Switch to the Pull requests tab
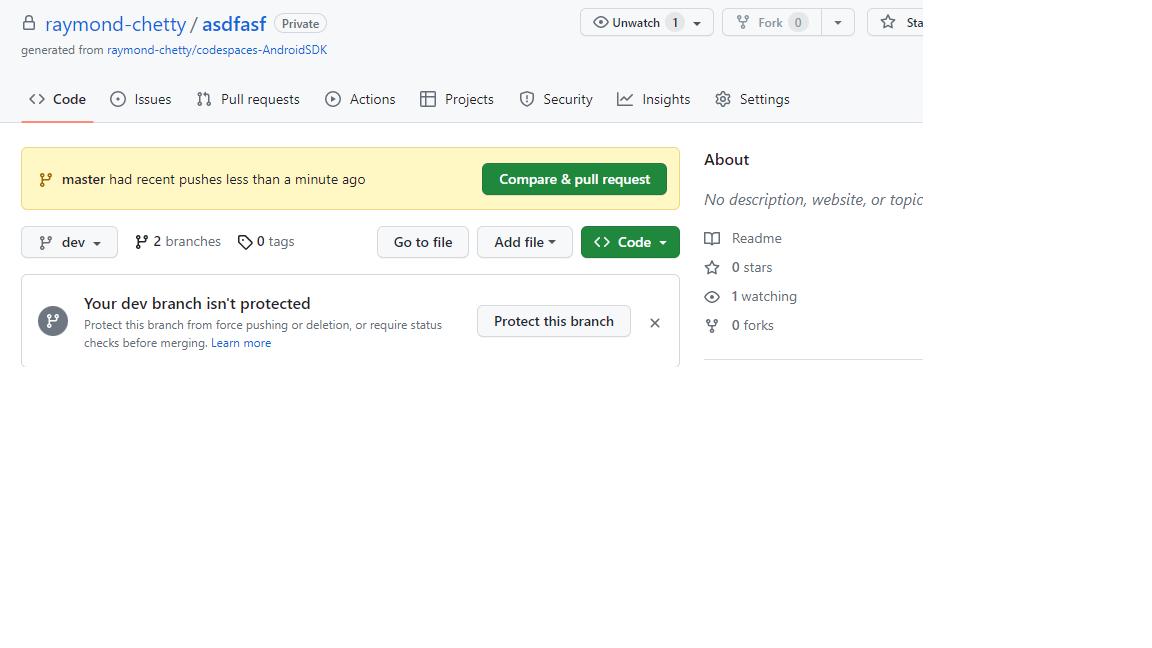The width and height of the screenshot is (1152, 648). [248, 98]
